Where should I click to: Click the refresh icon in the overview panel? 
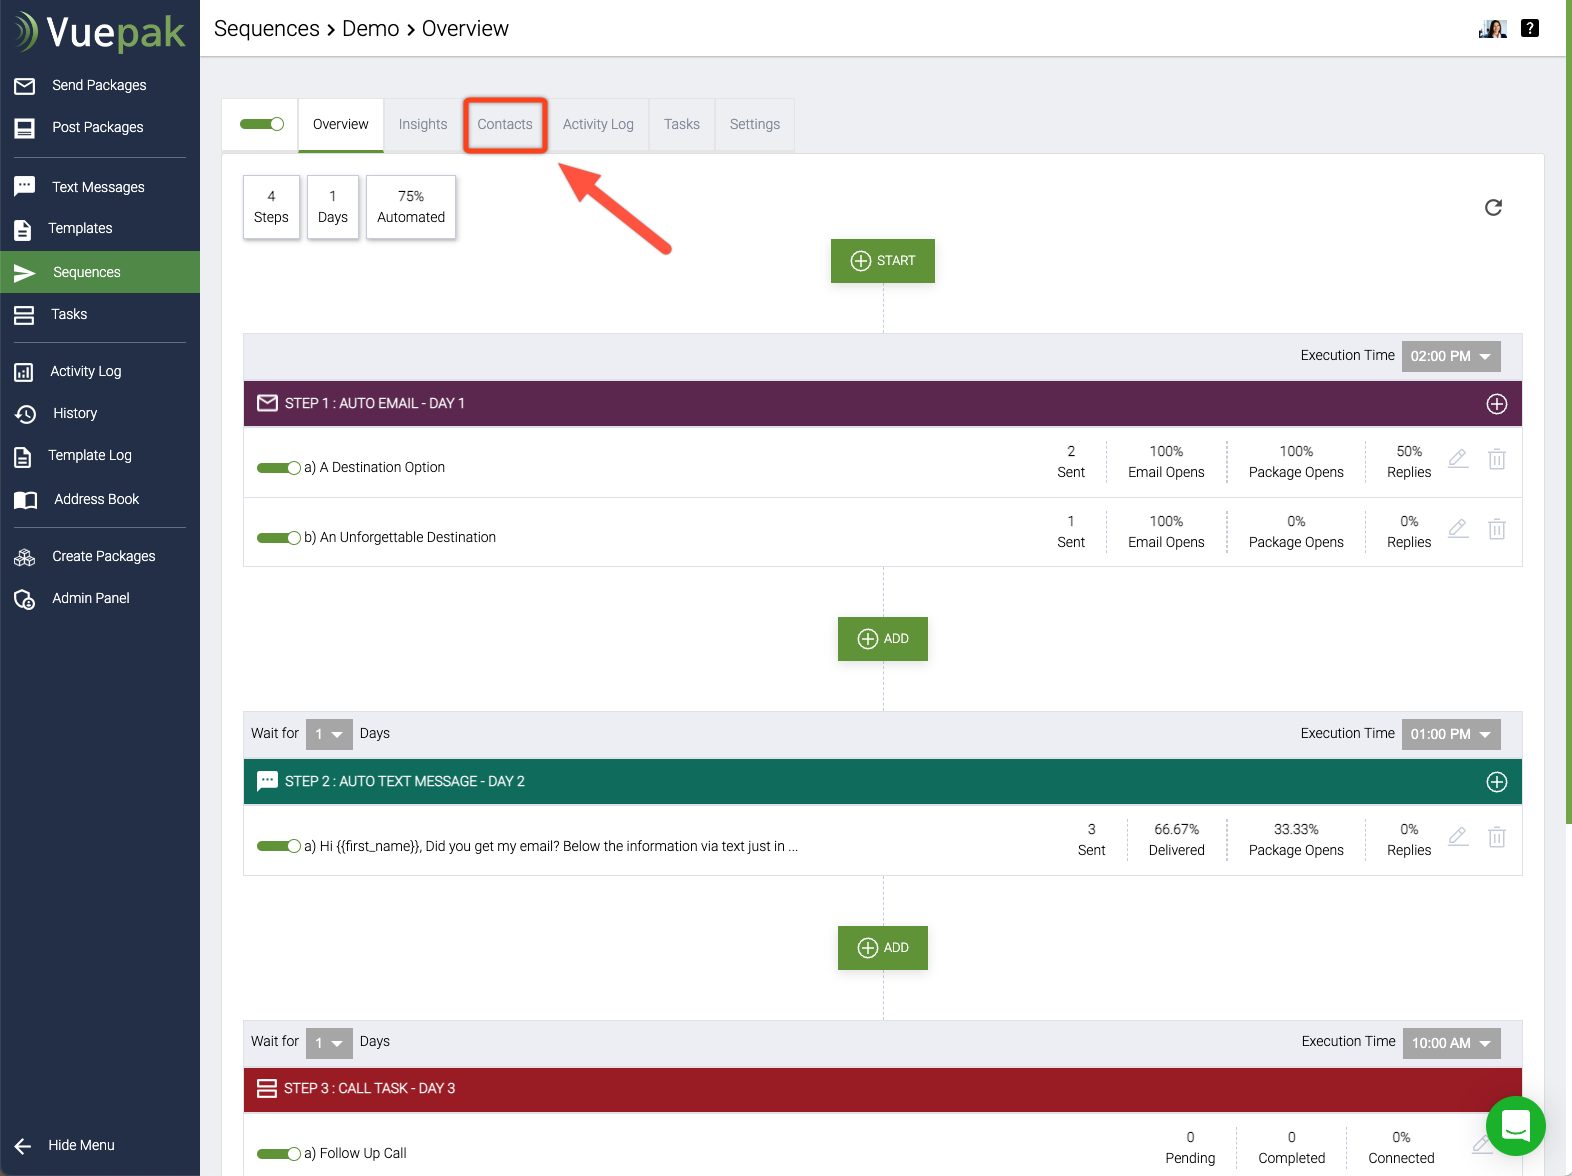1493,207
